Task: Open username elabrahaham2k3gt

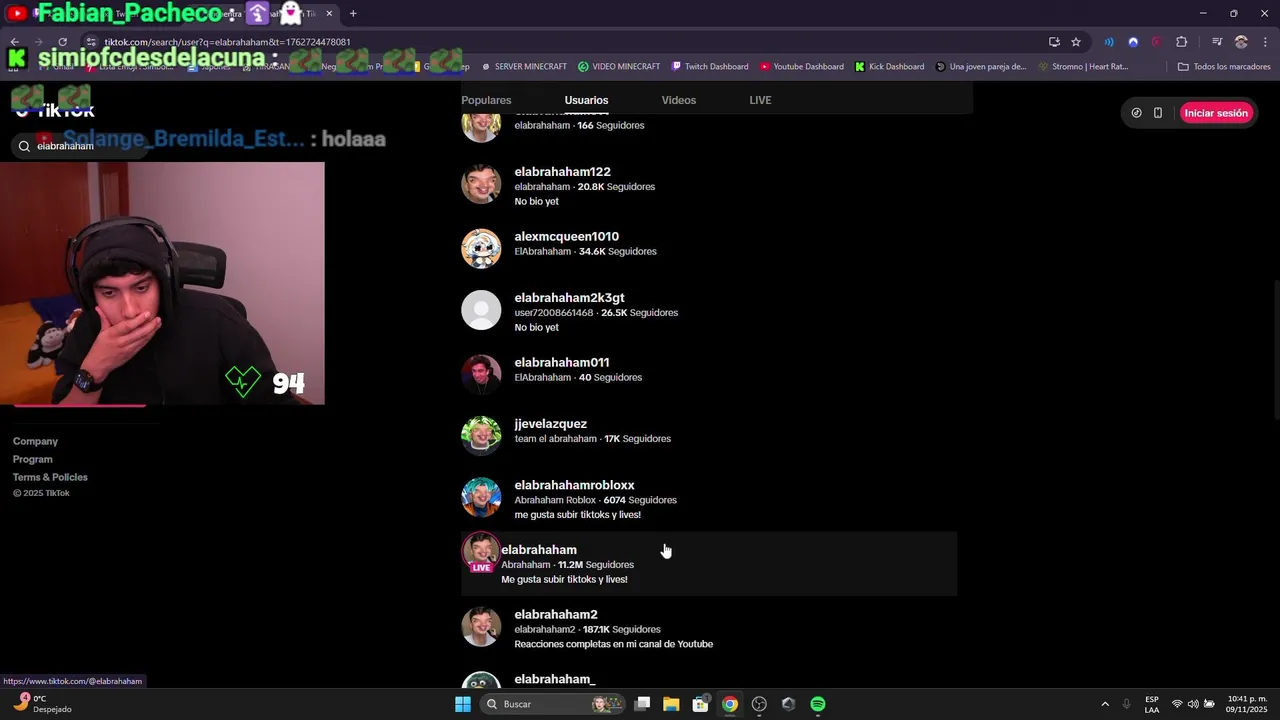Action: point(569,298)
